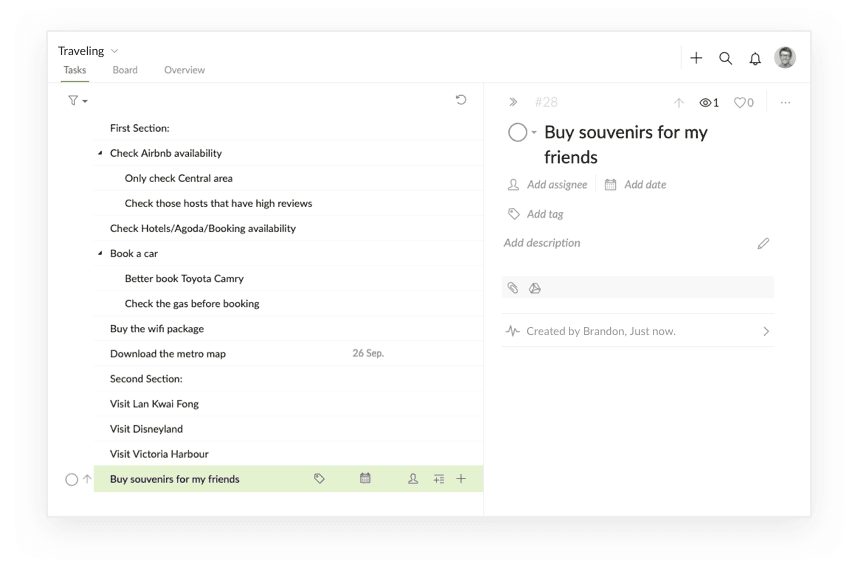
Task: Click task number #28
Action: (546, 102)
